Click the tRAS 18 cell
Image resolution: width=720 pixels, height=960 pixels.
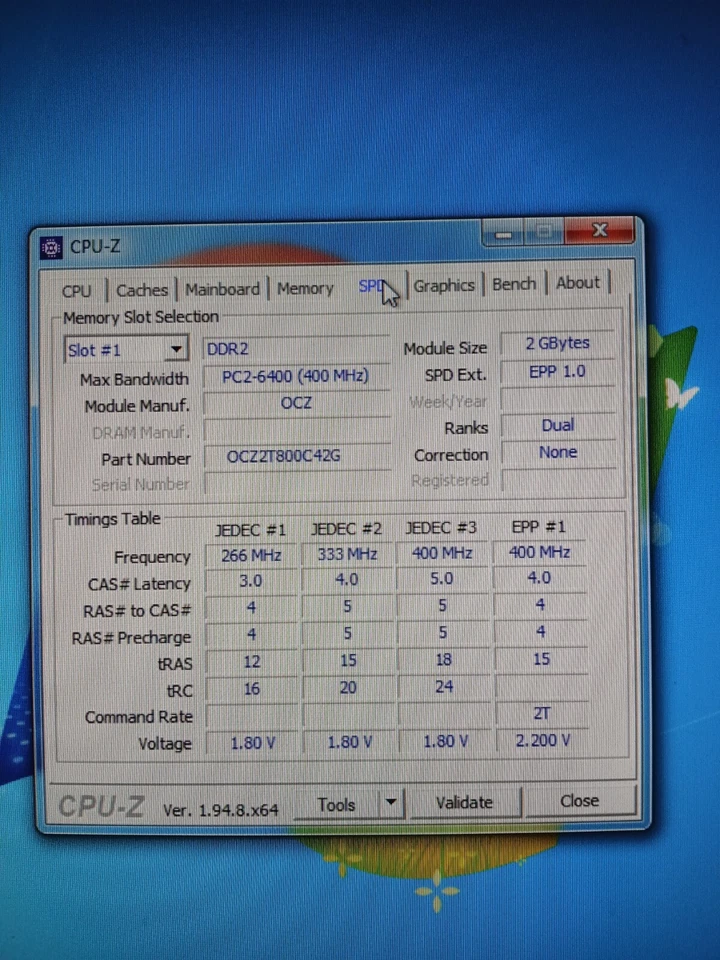443,659
